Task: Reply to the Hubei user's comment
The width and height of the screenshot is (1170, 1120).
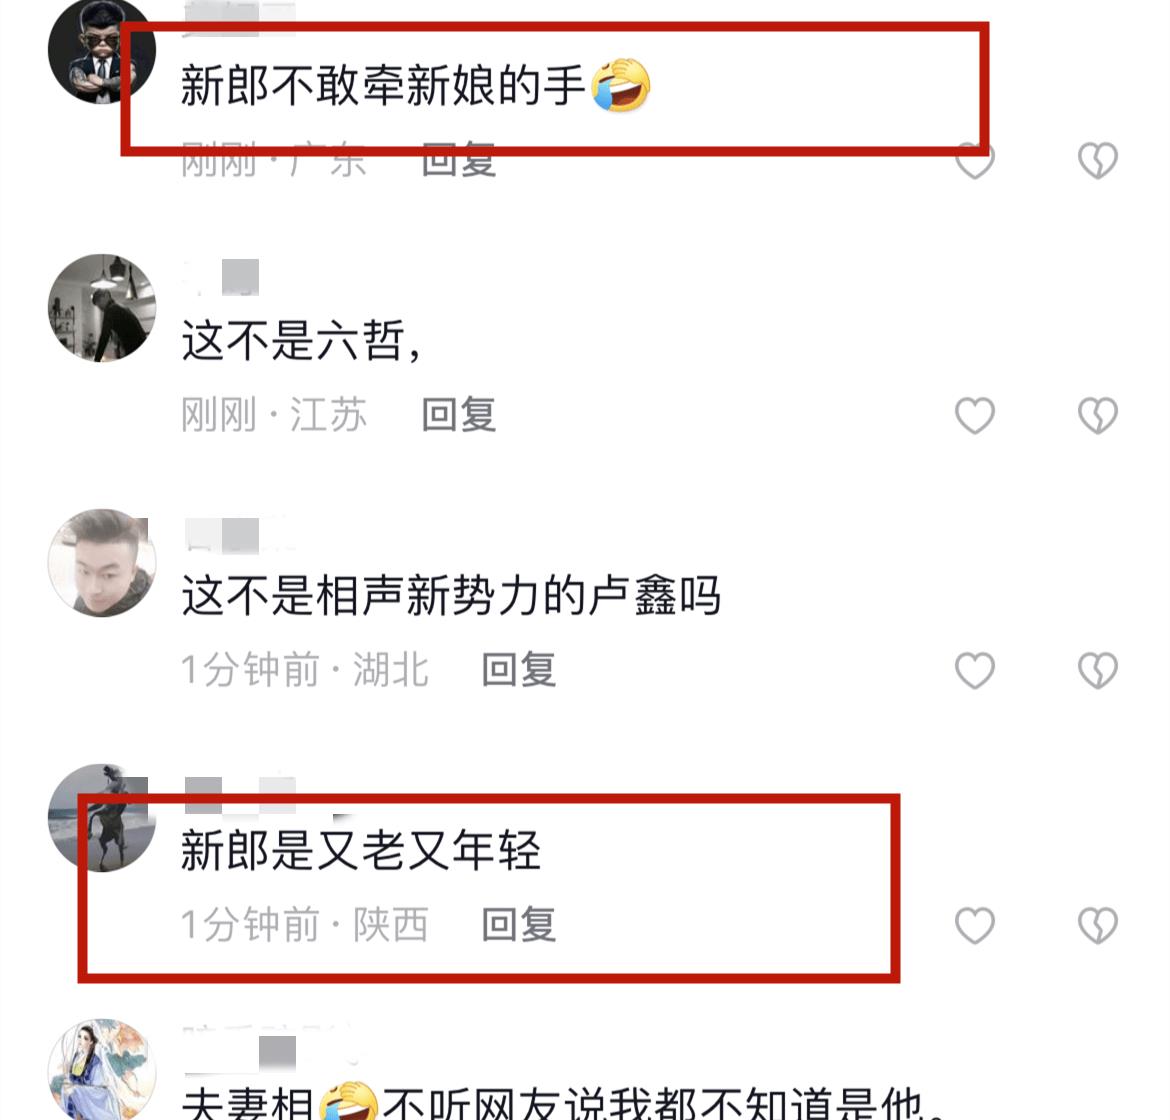Action: pos(519,669)
